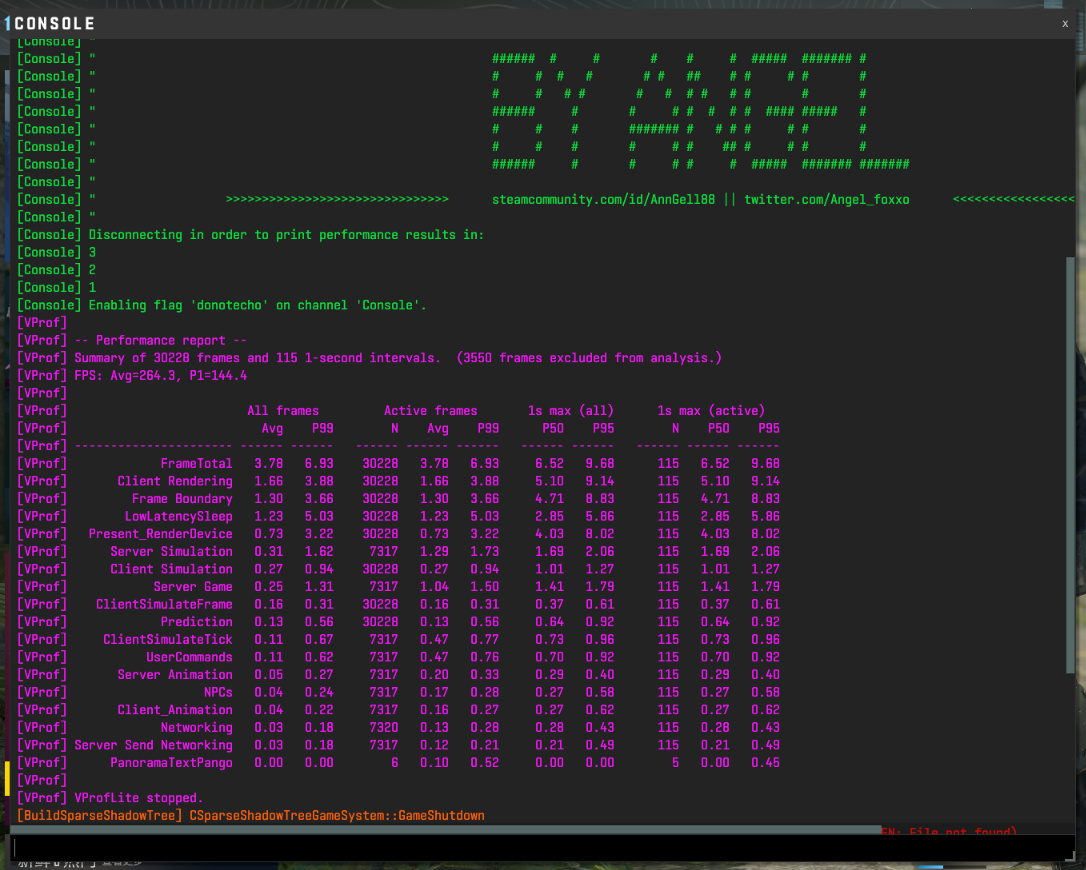Viewport: 1086px width, 870px height.
Task: Click the Client Rendering row label
Action: point(175,481)
